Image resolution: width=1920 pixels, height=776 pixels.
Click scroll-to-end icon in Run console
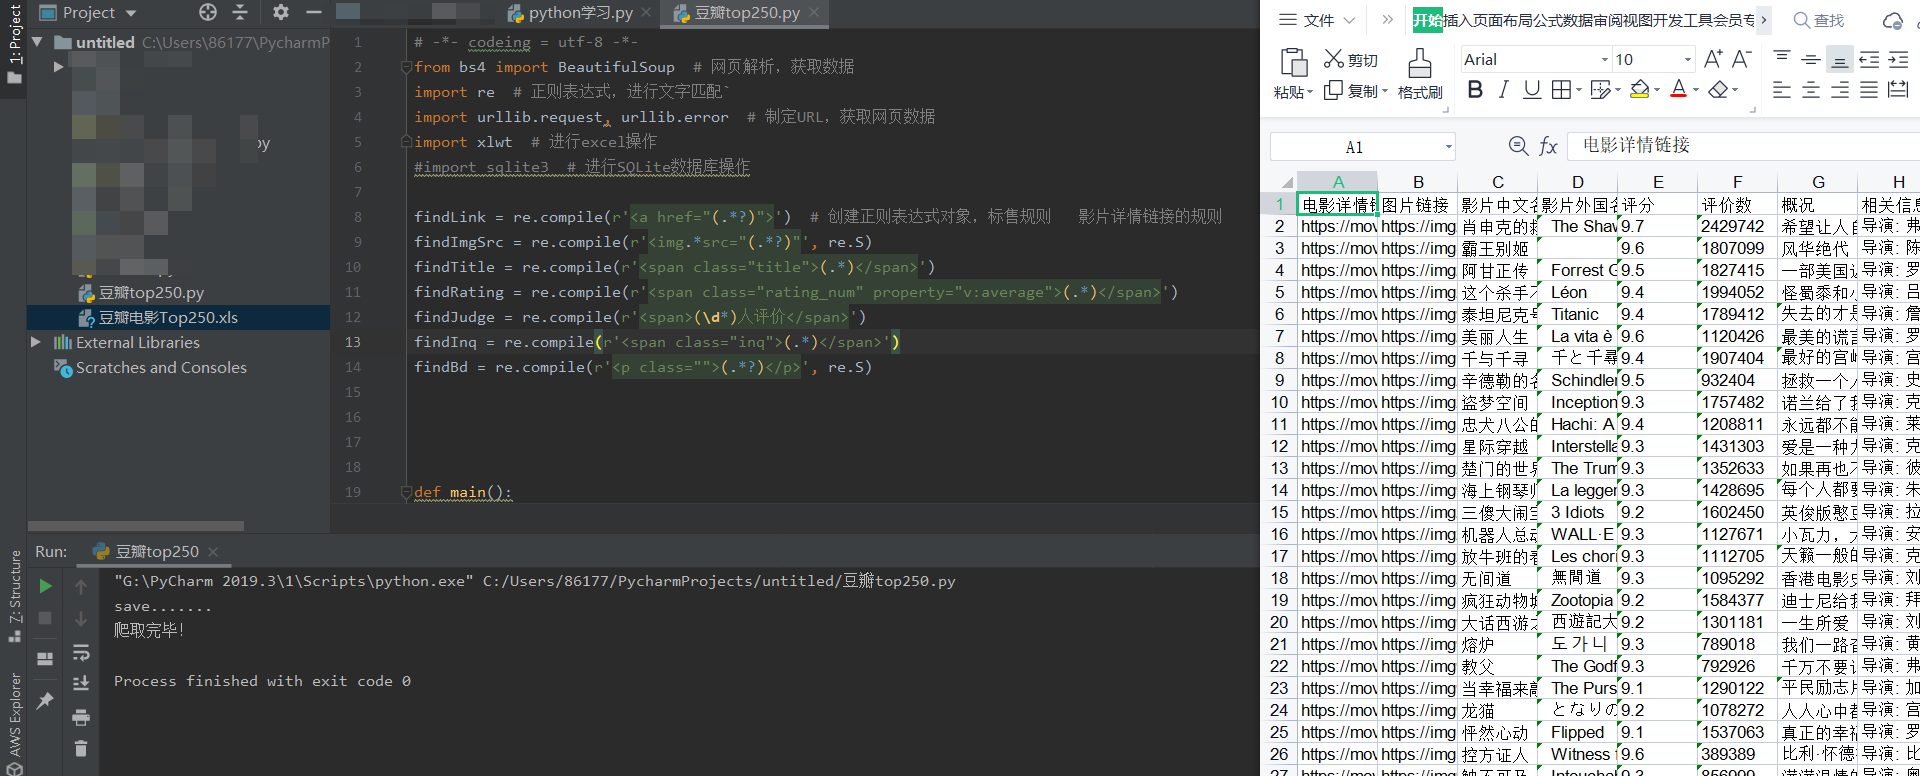point(81,684)
